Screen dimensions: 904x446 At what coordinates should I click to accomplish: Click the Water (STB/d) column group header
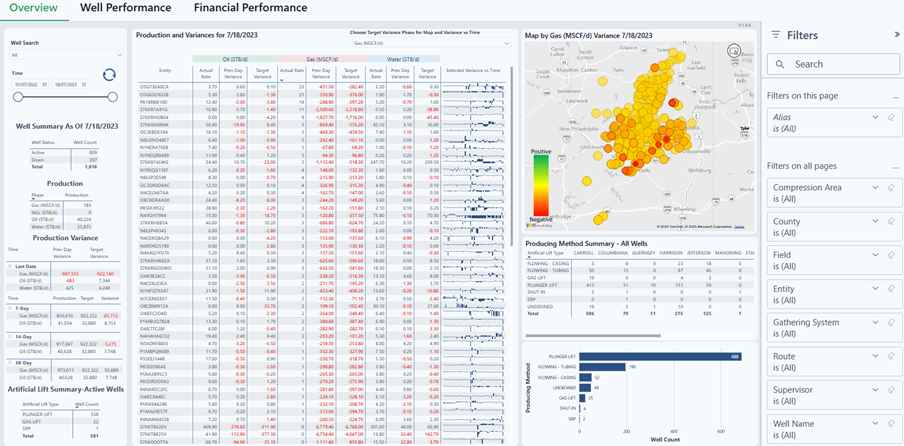click(403, 59)
